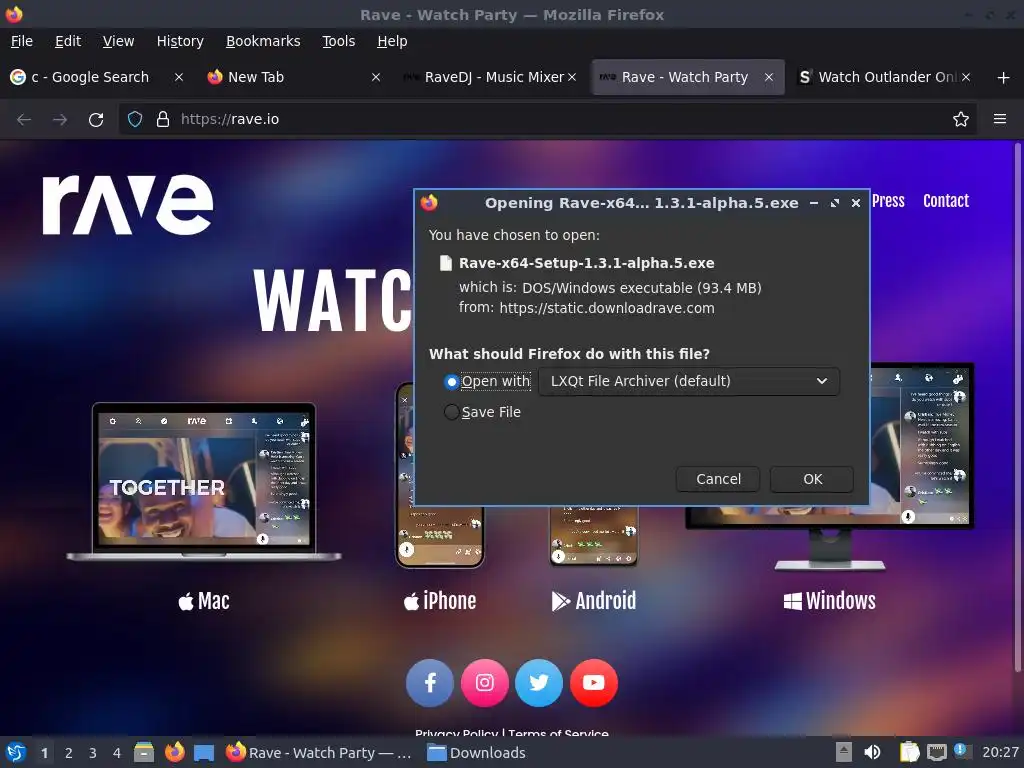Click the iPhone download link
The height and width of the screenshot is (768, 1024).
[x=440, y=601]
